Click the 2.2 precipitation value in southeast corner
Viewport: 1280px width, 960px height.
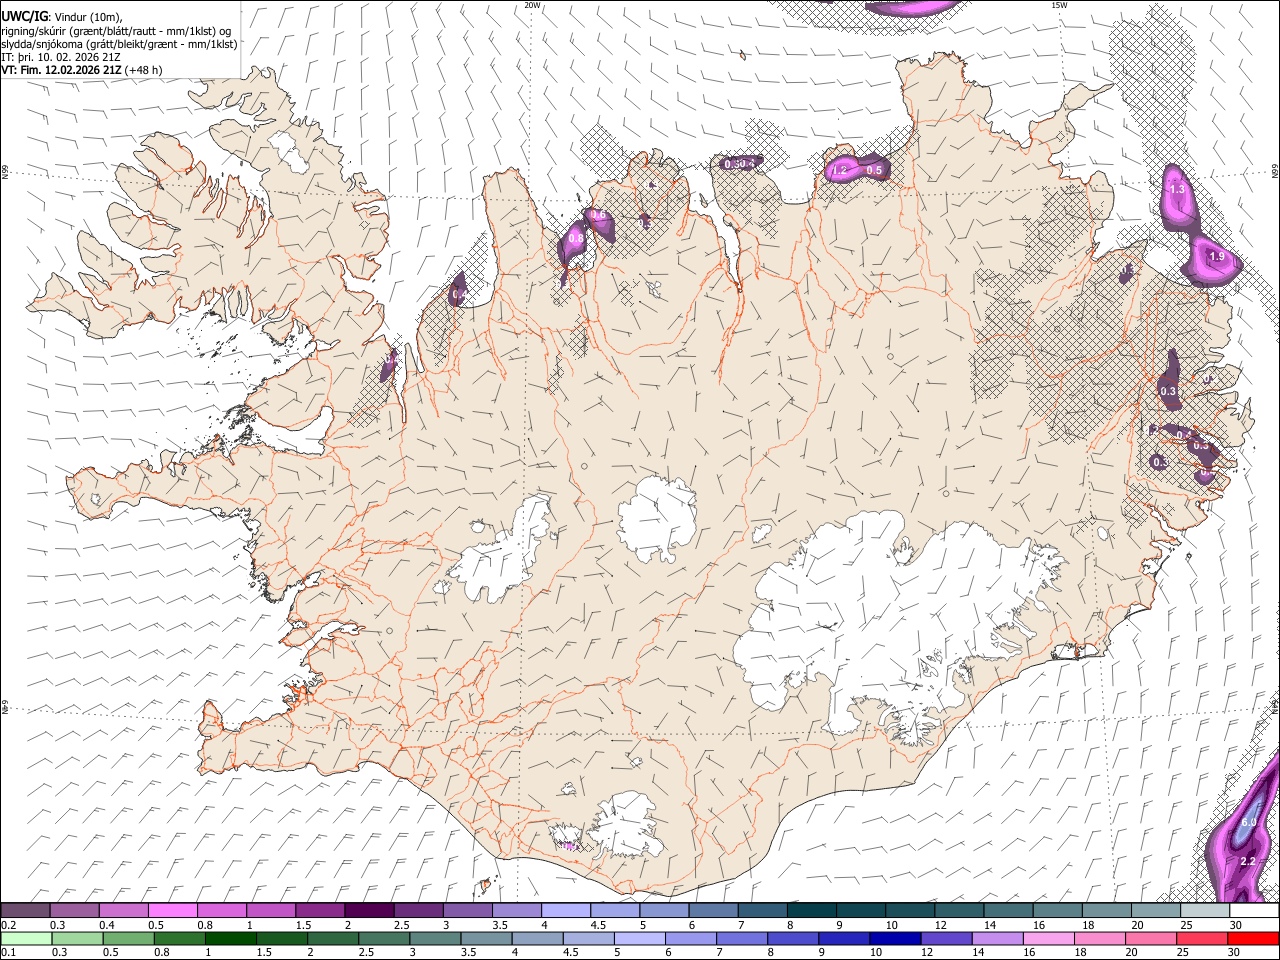pos(1247,861)
